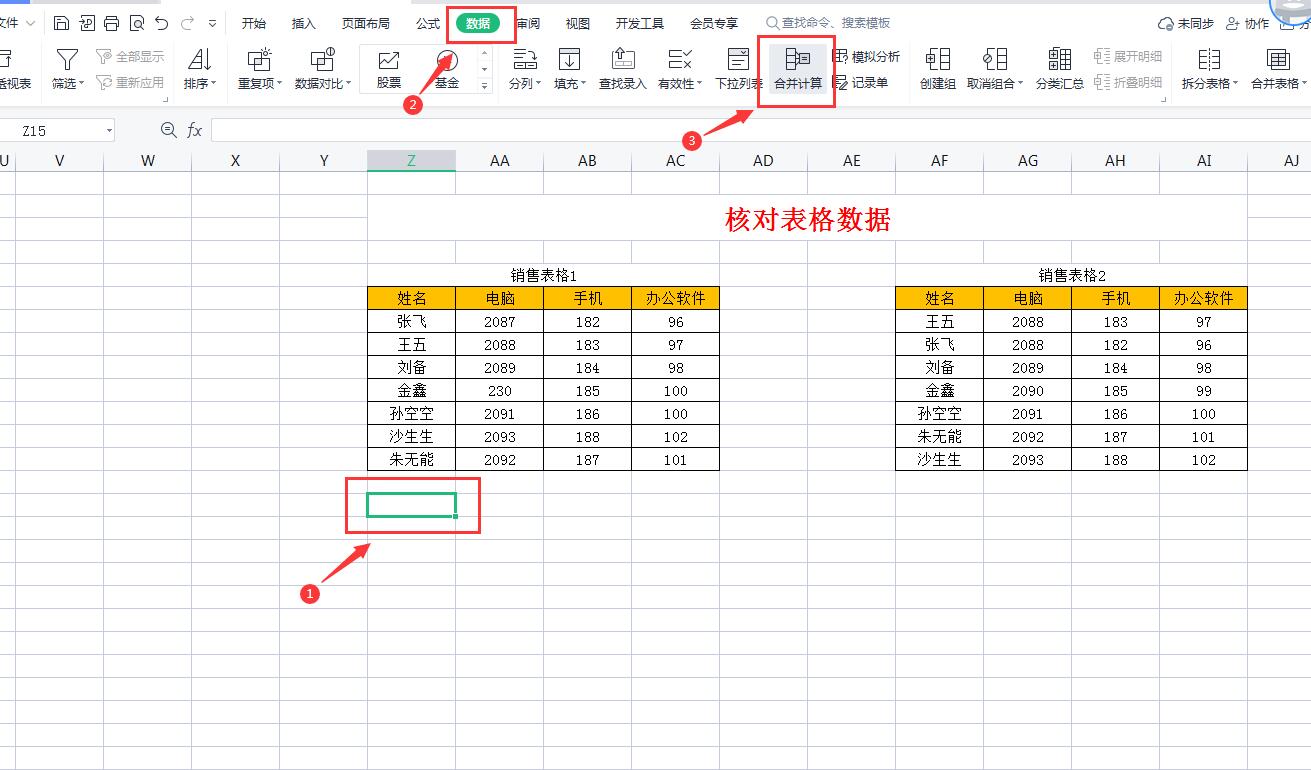Viewport: 1311px width, 770px height.
Task: Step the data types gallery up one row
Action: (485, 54)
